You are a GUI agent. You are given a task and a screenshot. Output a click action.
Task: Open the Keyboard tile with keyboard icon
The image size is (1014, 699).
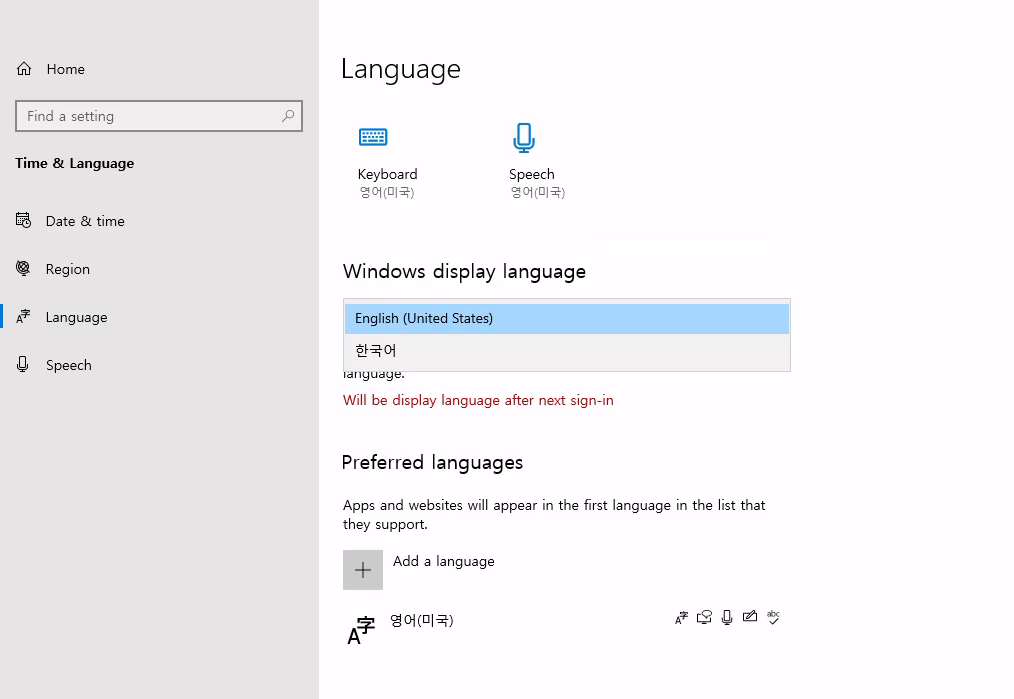387,161
